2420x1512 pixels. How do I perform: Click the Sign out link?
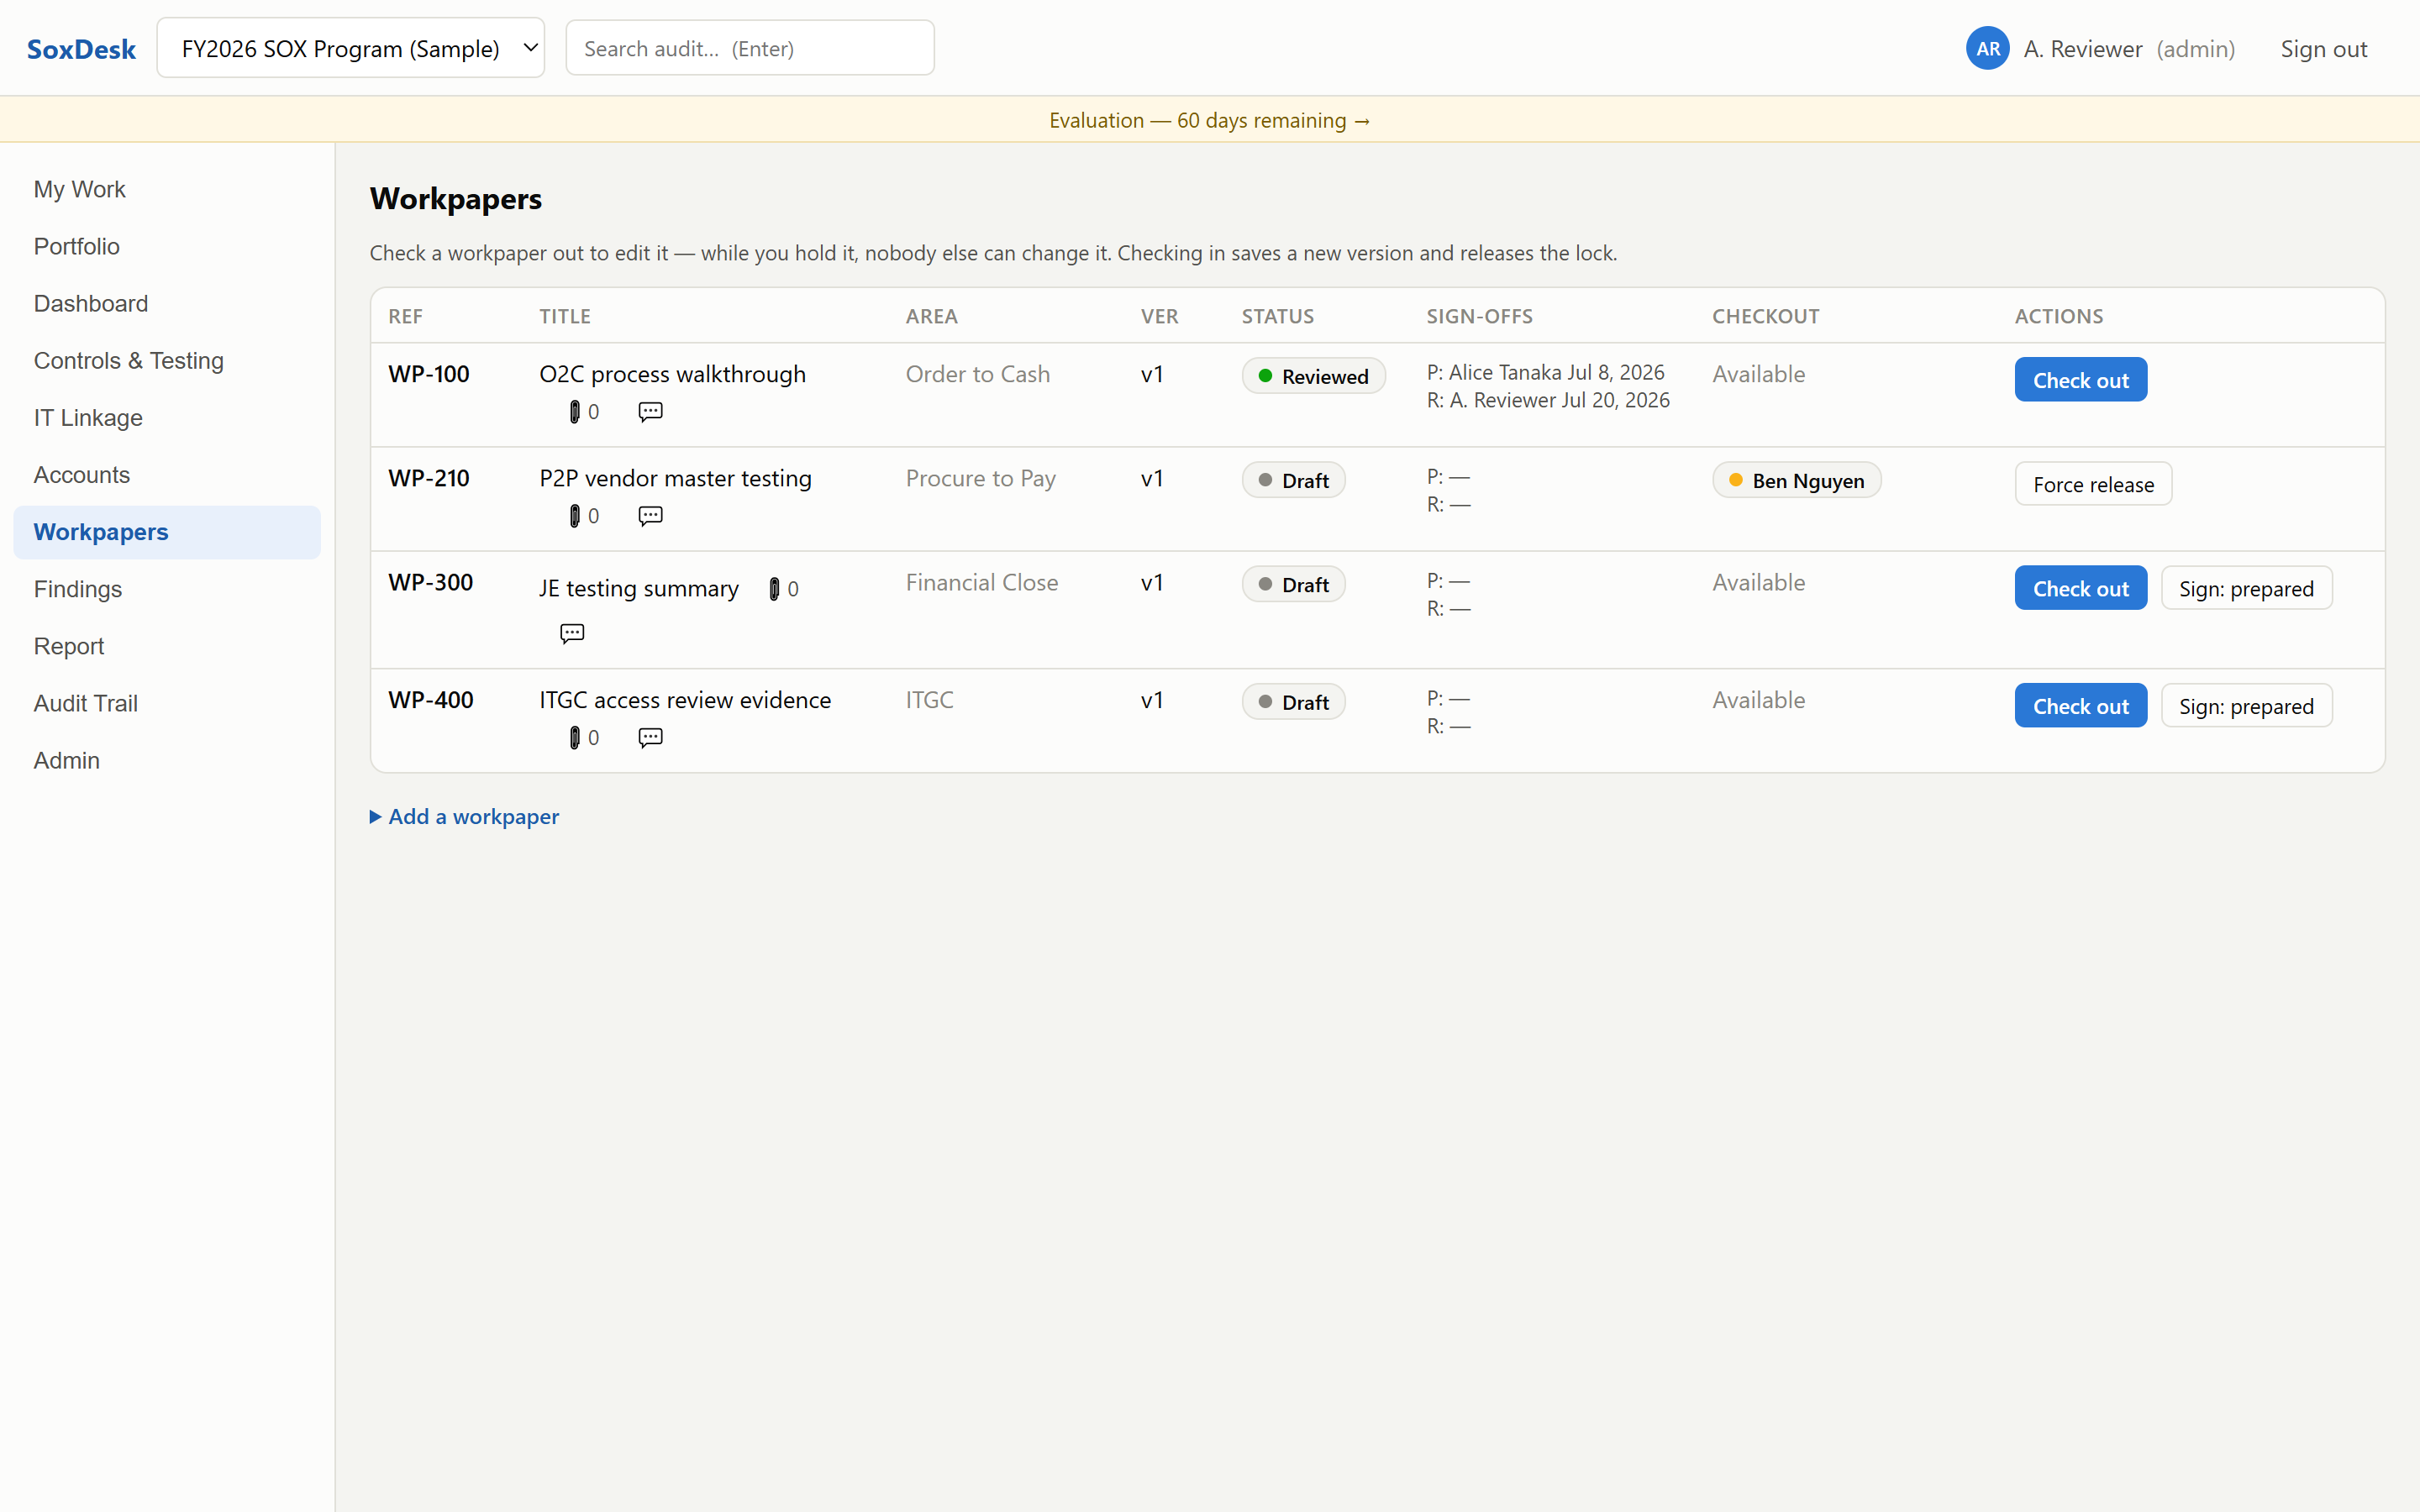point(2323,49)
